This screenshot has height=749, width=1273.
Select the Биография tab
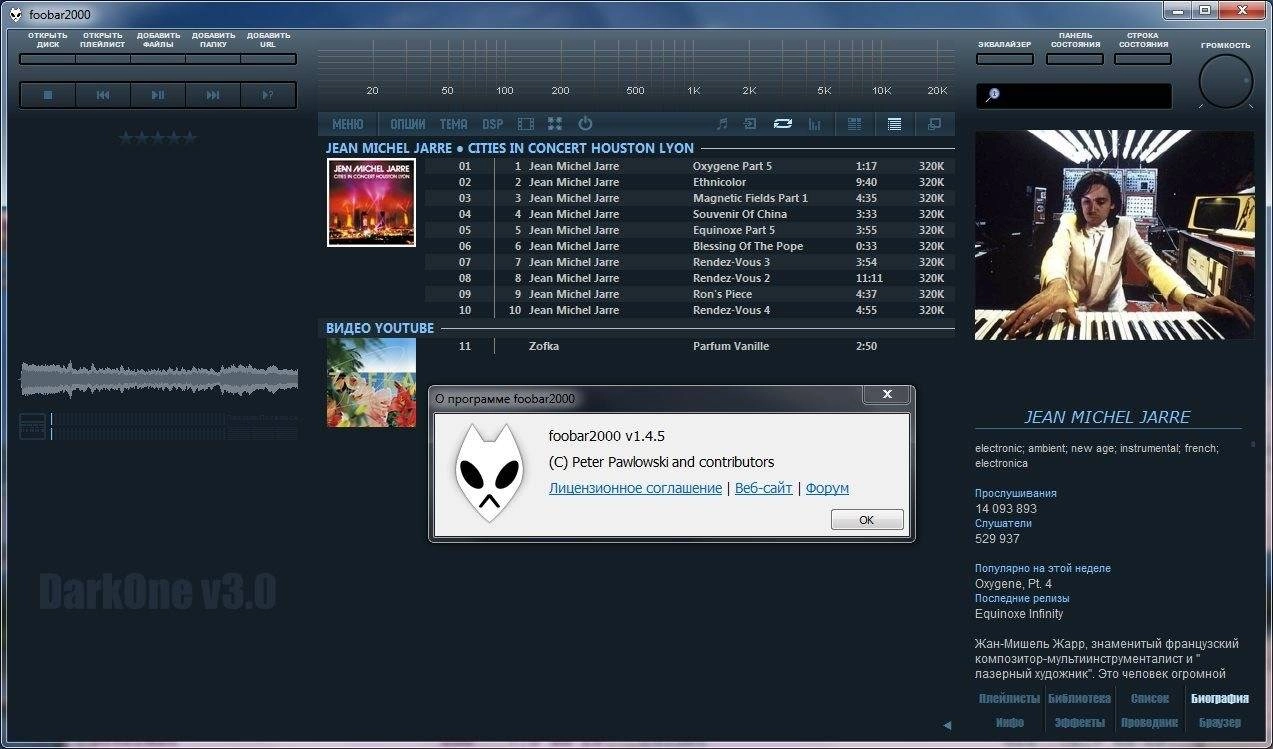pyautogui.click(x=1219, y=699)
